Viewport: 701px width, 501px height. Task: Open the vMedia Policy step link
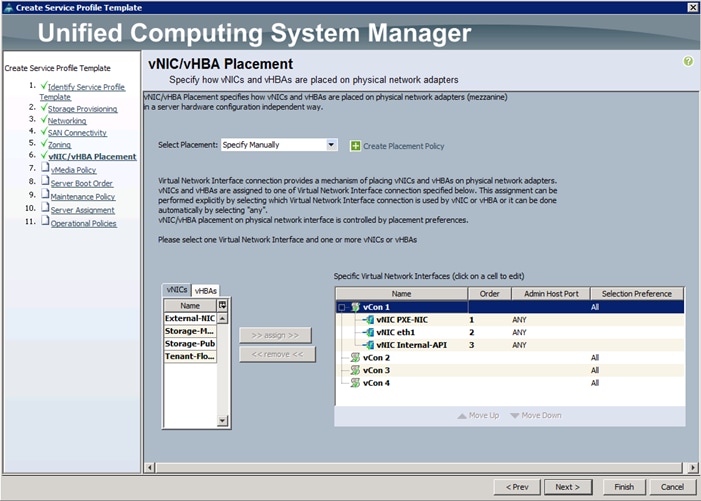tap(73, 170)
